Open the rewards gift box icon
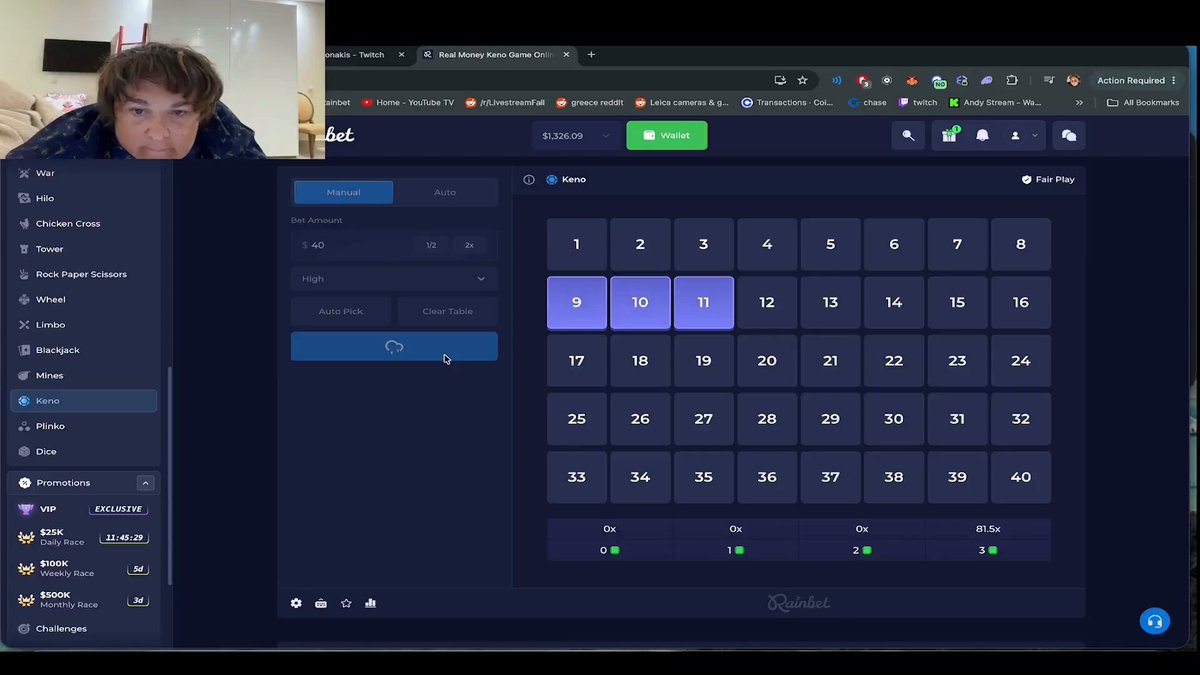 point(949,135)
